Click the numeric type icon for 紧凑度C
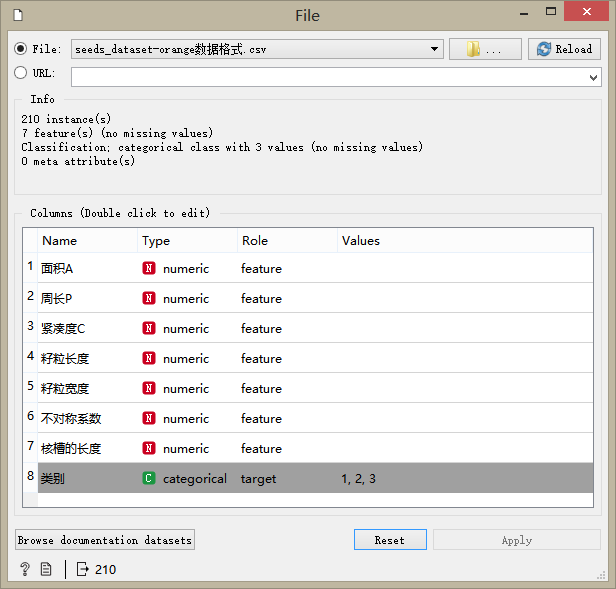The width and height of the screenshot is (616, 589). 149,328
